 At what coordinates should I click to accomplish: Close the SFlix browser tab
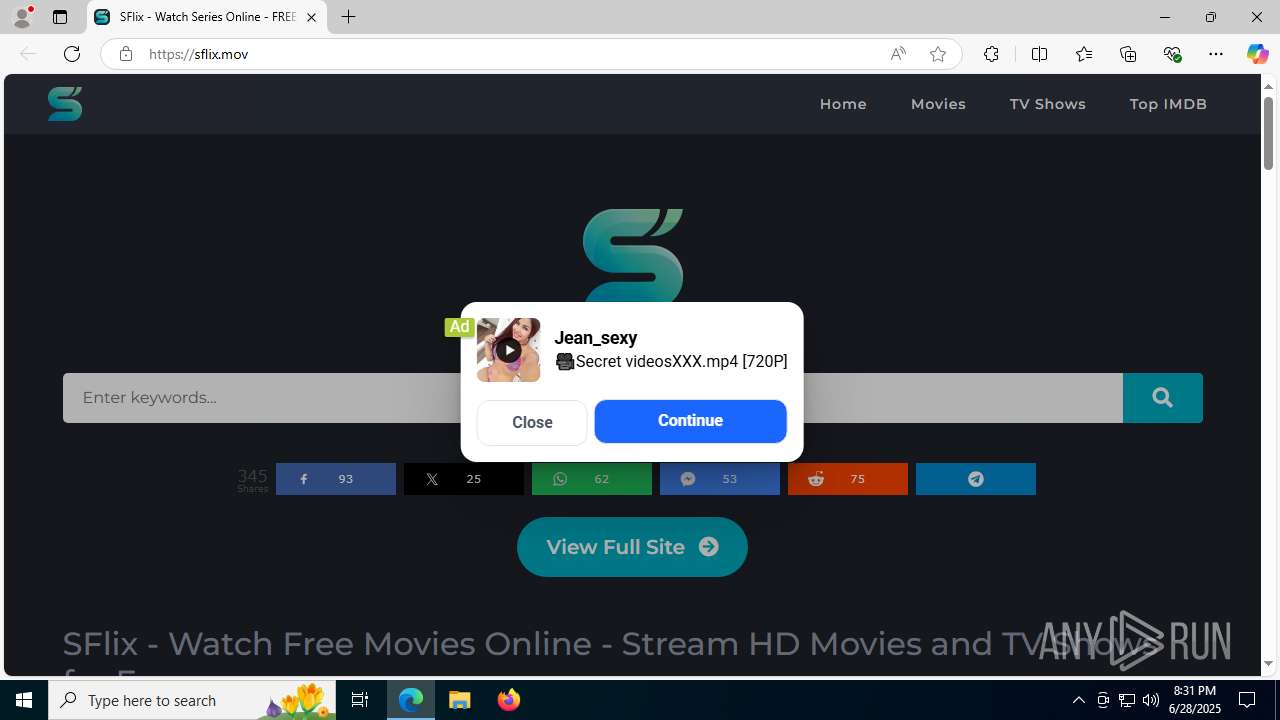click(x=311, y=17)
